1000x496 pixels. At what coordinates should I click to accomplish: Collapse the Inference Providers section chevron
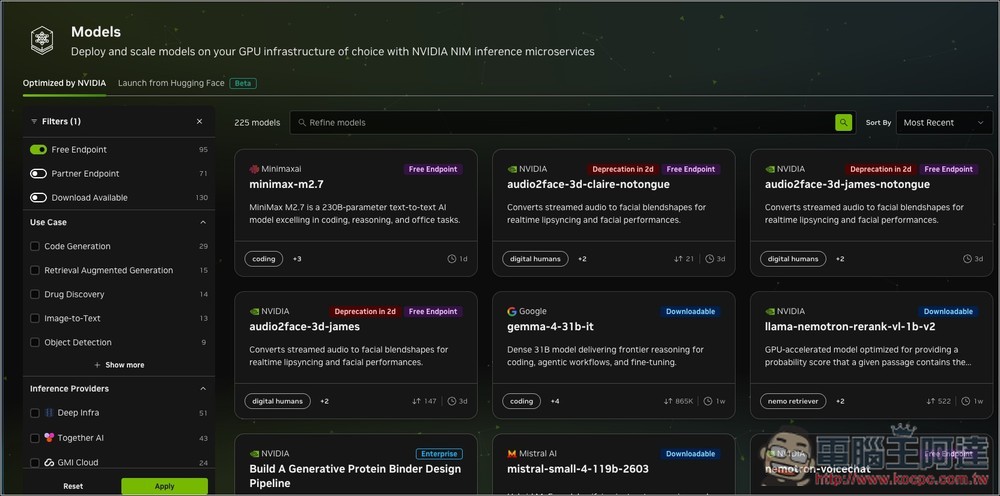click(x=203, y=388)
